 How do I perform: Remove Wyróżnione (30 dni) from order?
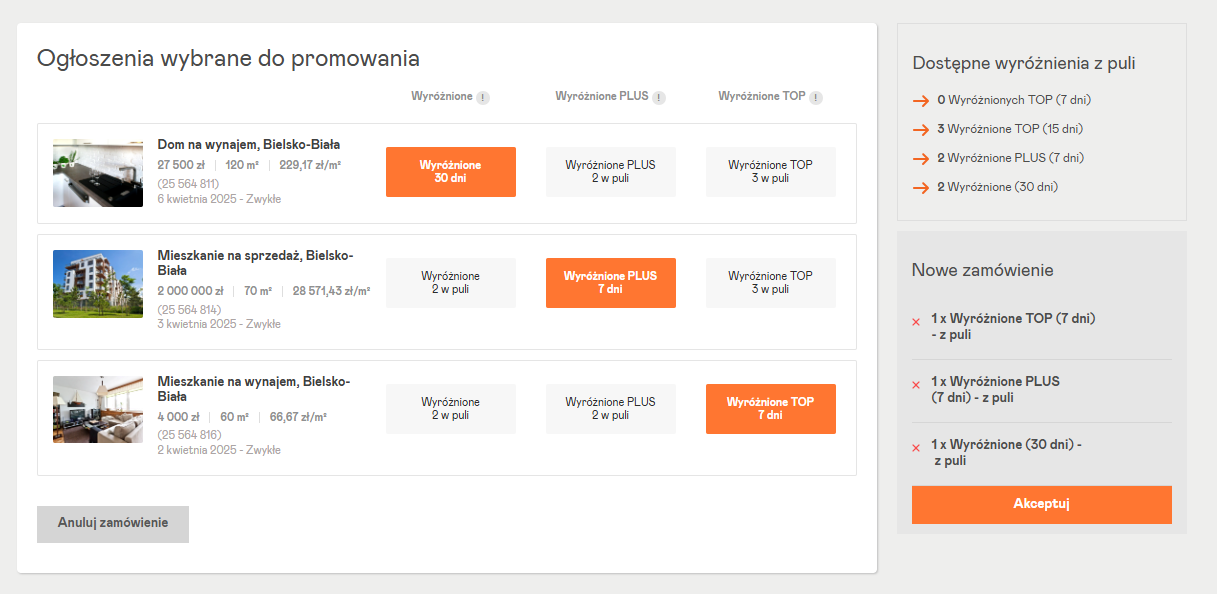(916, 448)
